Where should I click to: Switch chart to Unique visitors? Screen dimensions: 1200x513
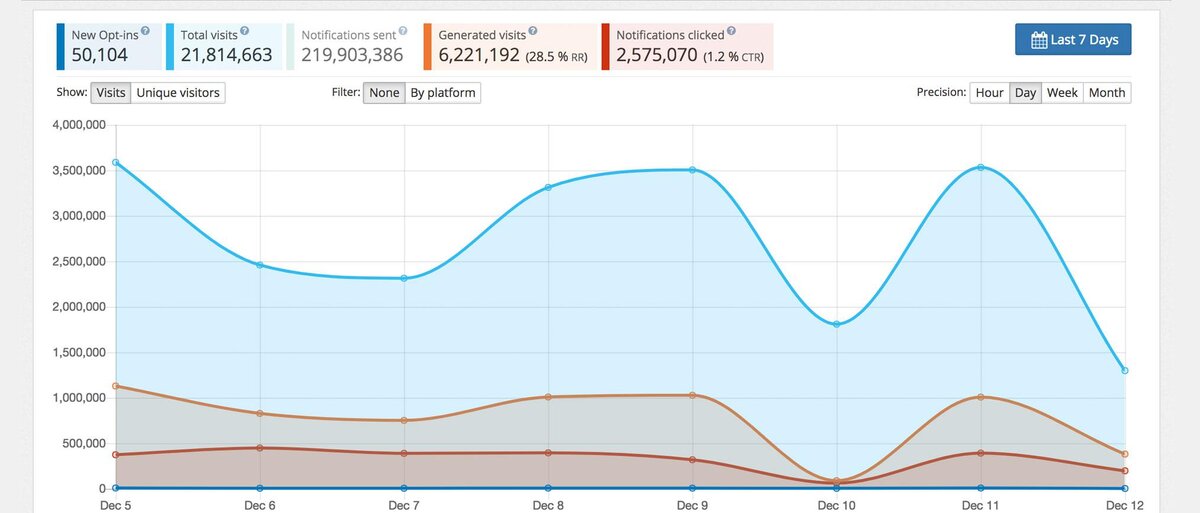(178, 92)
